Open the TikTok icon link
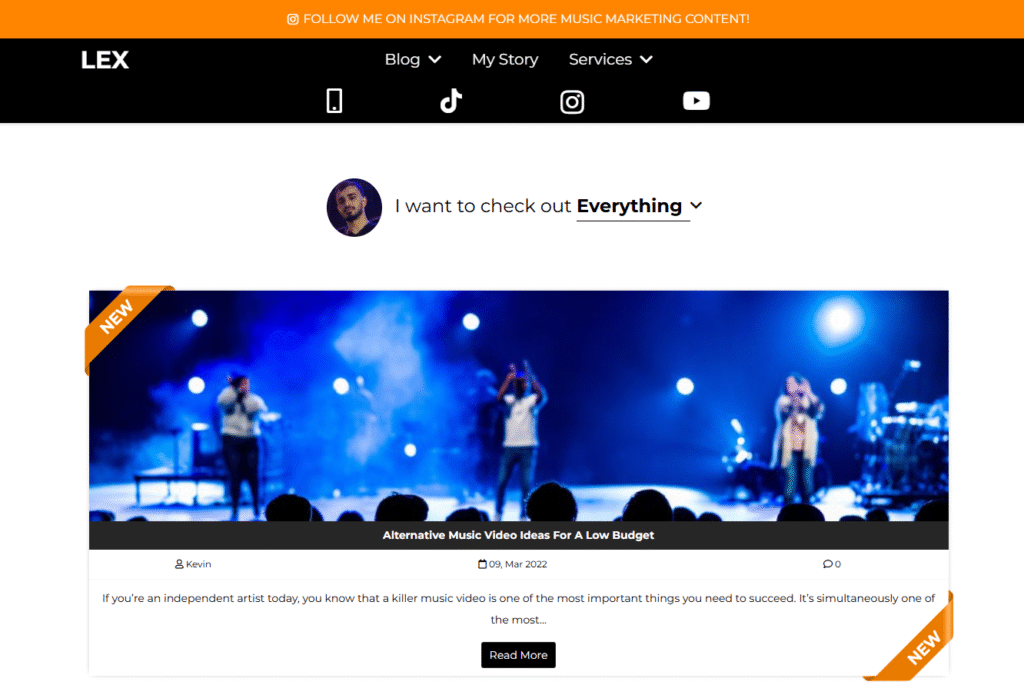 [451, 101]
